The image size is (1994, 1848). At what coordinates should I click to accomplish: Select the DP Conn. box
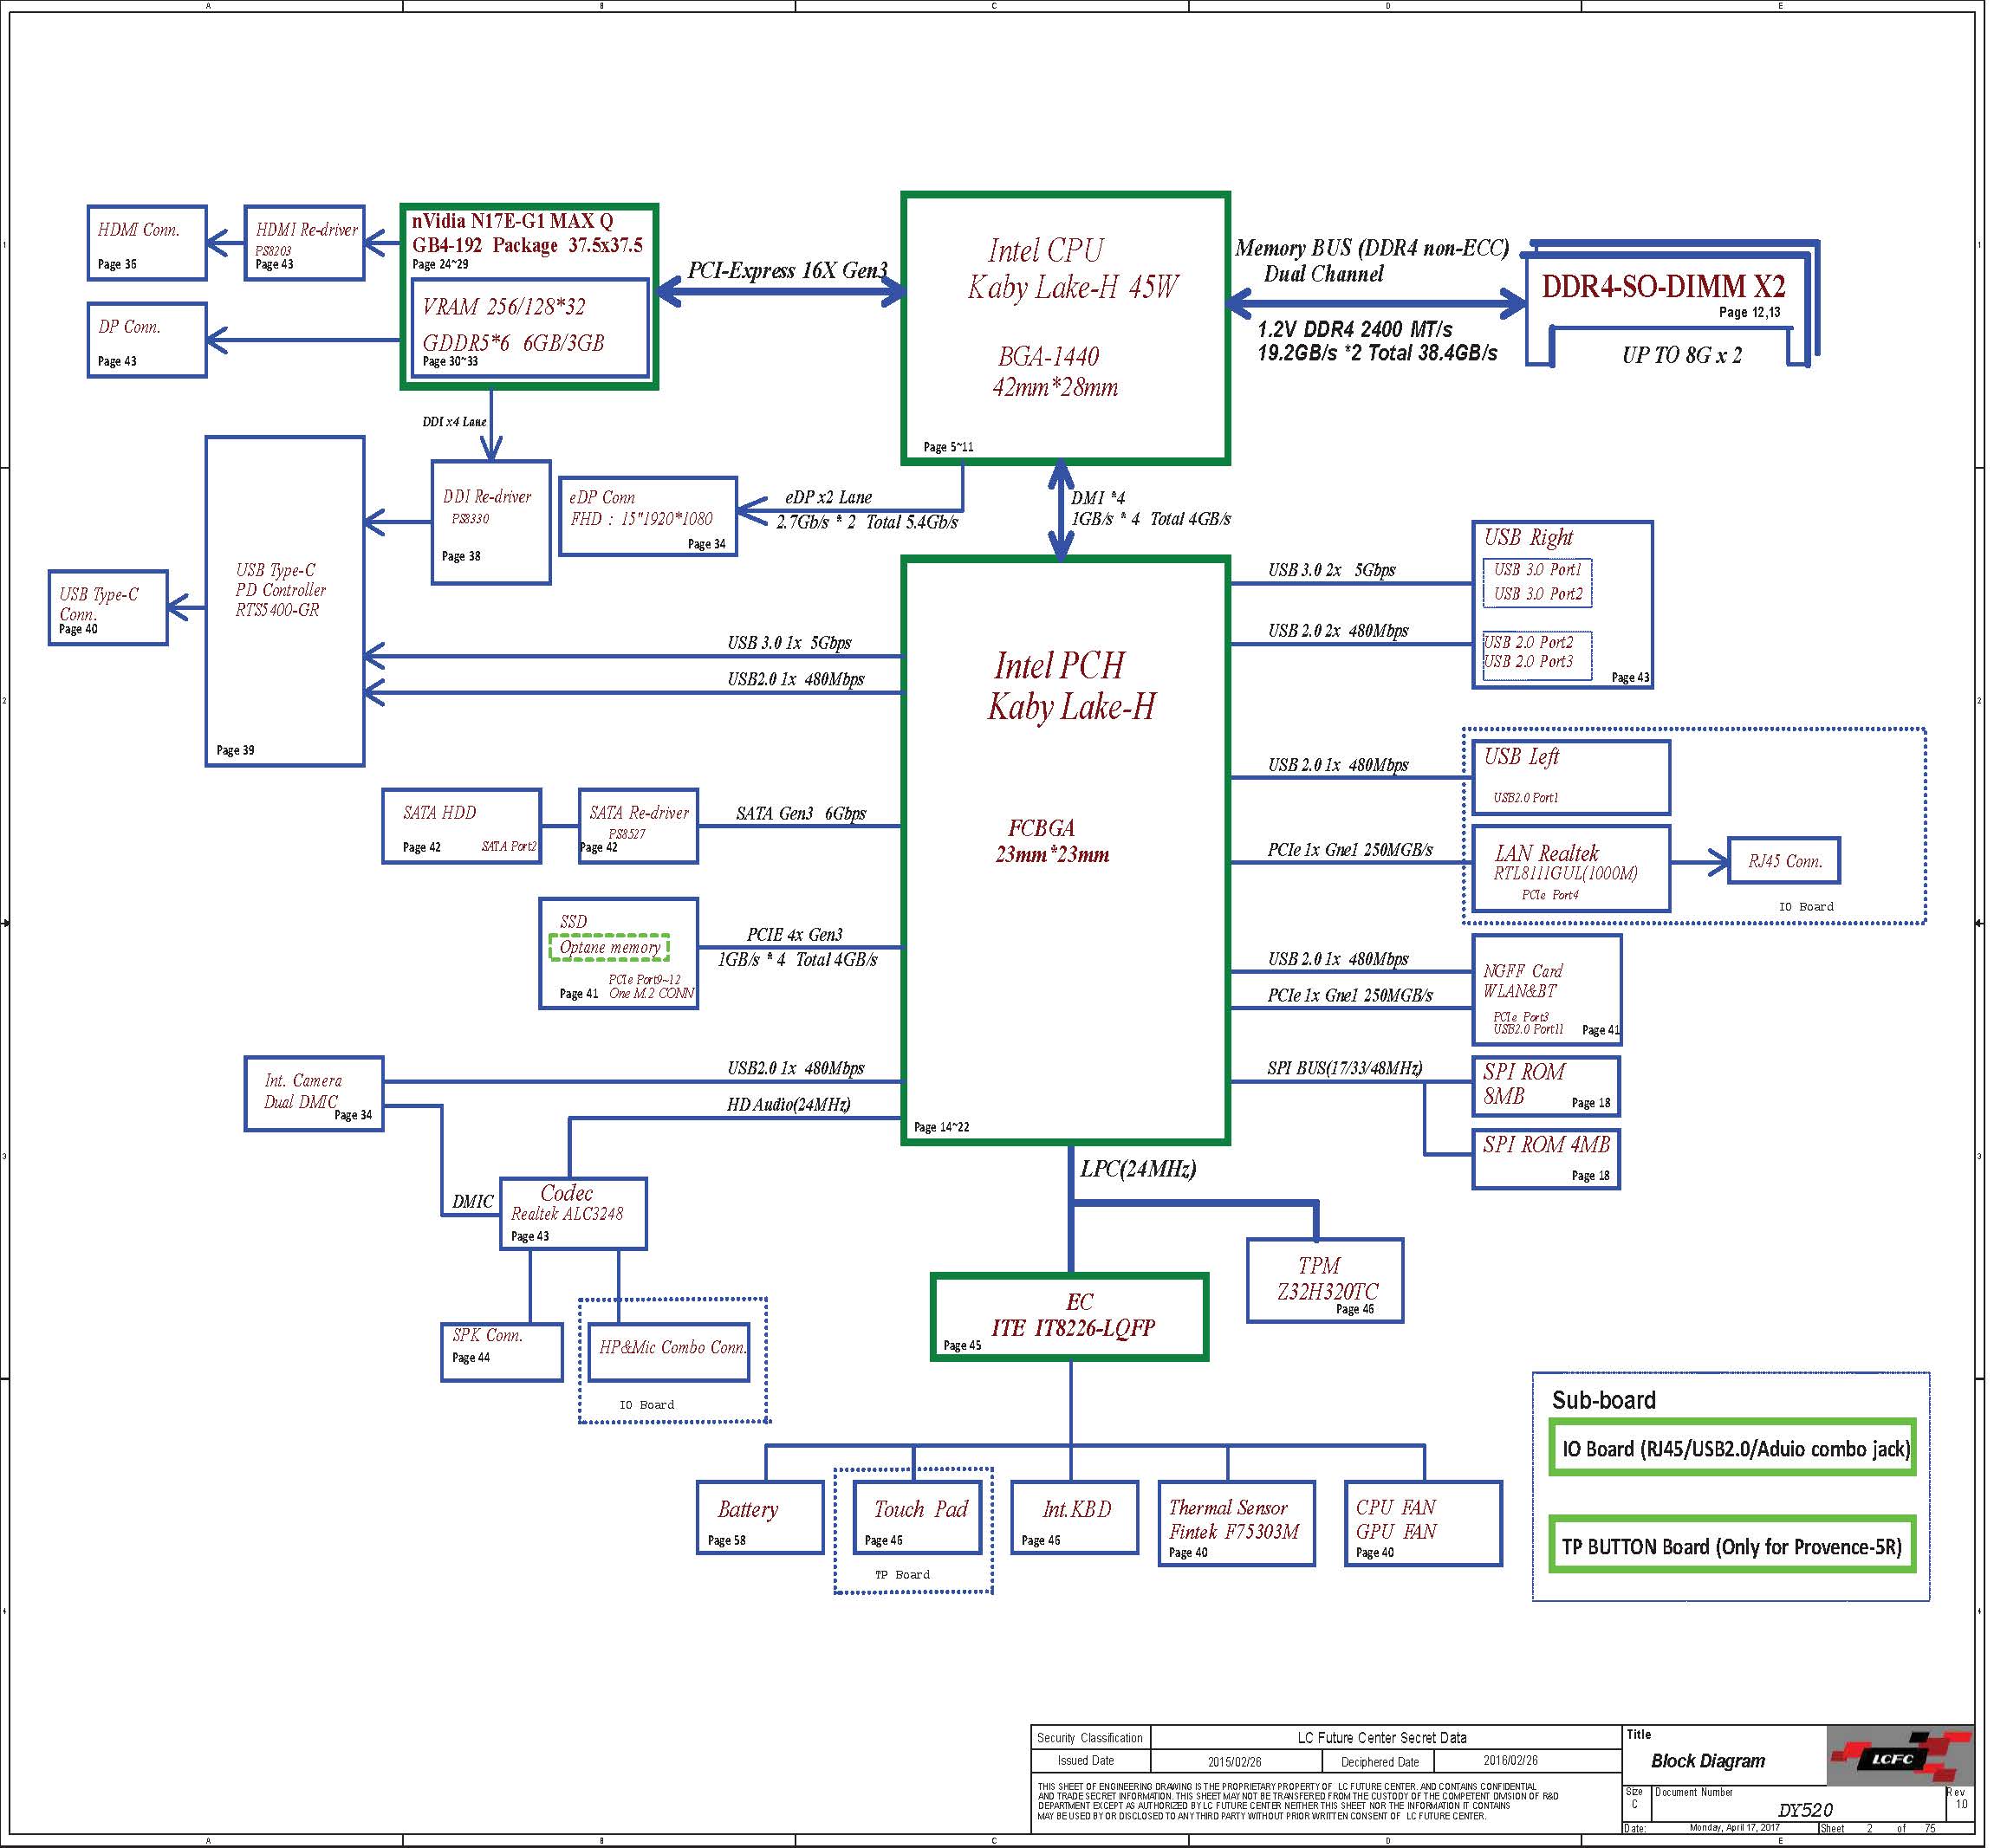pyautogui.click(x=146, y=340)
